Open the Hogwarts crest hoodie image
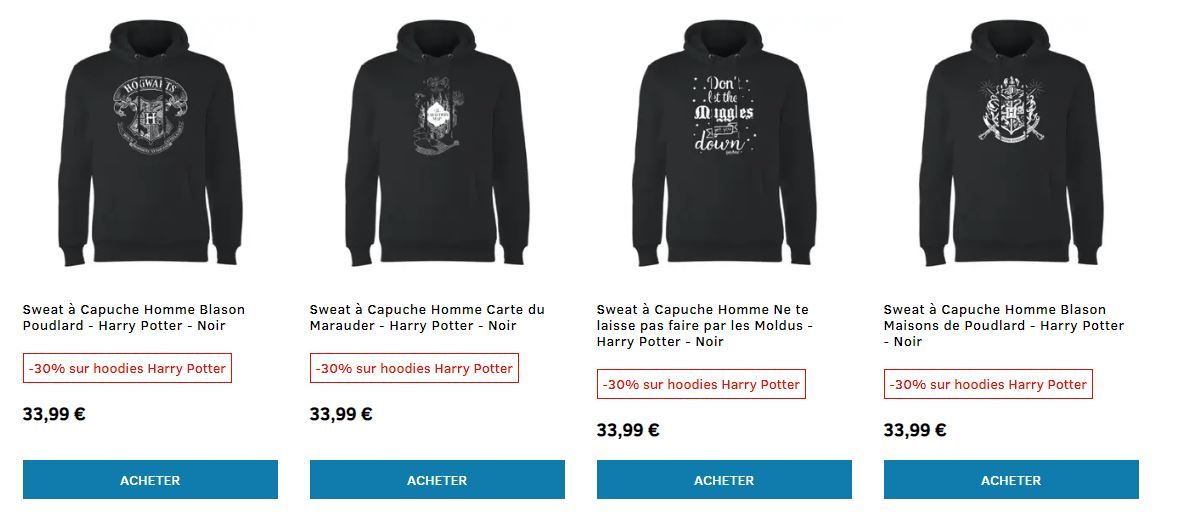 click(150, 143)
